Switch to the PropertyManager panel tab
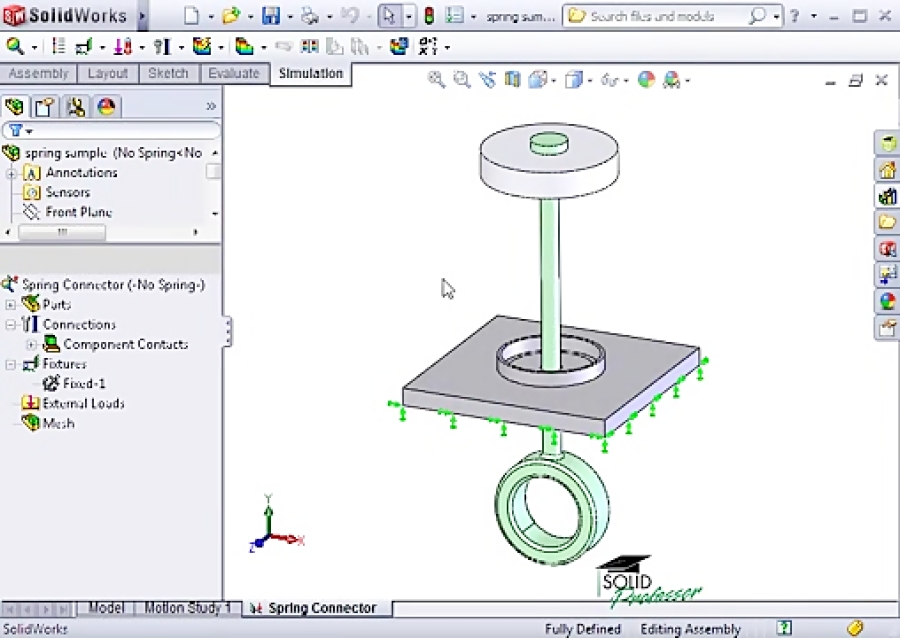 [x=46, y=106]
